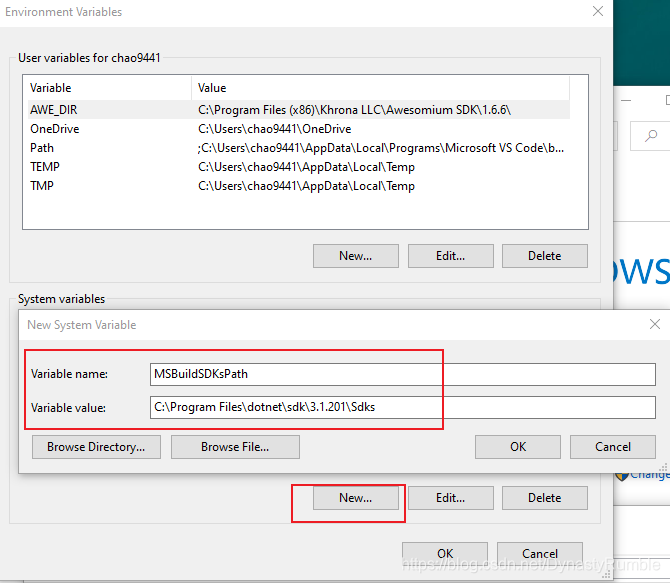Close the Environment Variables window
The width and height of the screenshot is (670, 583).
pos(598,11)
